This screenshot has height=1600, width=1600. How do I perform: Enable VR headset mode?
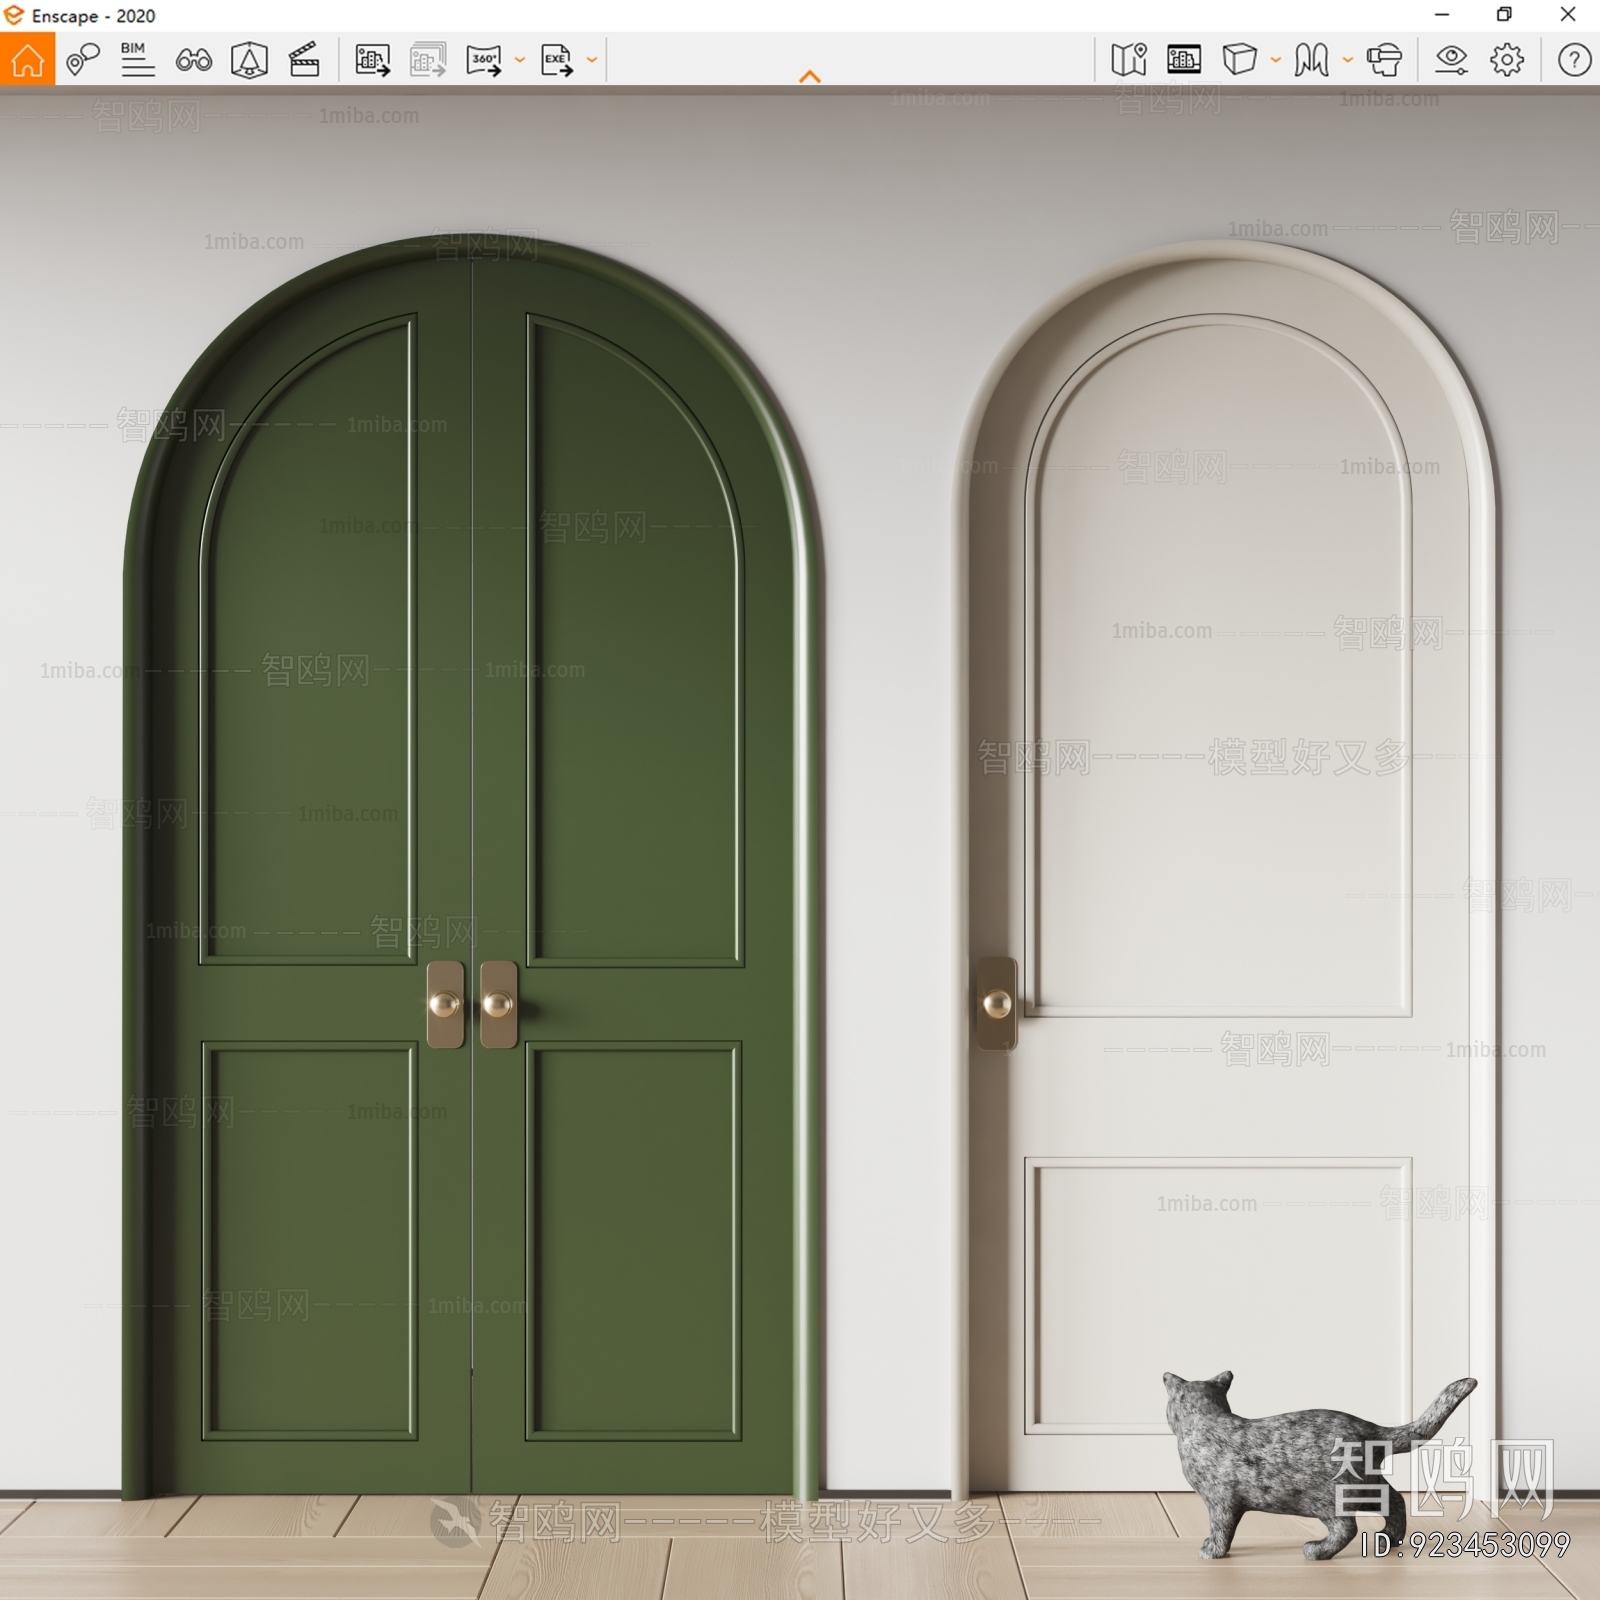pyautogui.click(x=1385, y=60)
